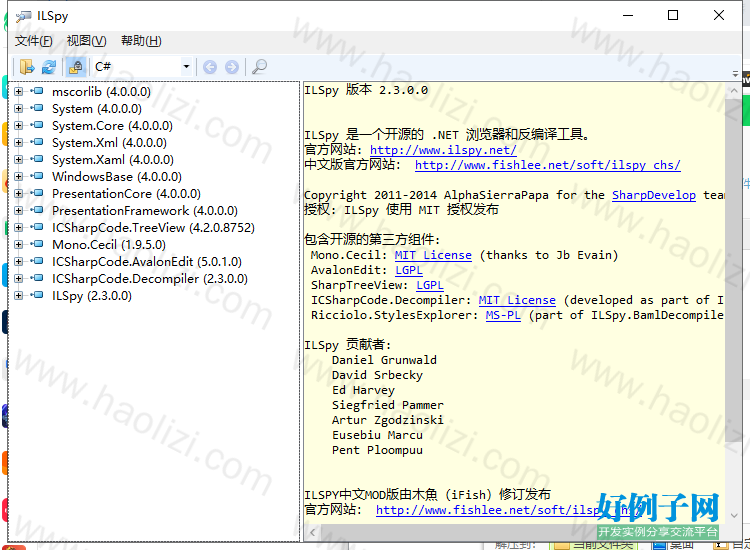Image resolution: width=750 pixels, height=550 pixels.
Task: Select ICSharpCode.AvalonEdit (5.0.1.0) item
Action: point(147,262)
